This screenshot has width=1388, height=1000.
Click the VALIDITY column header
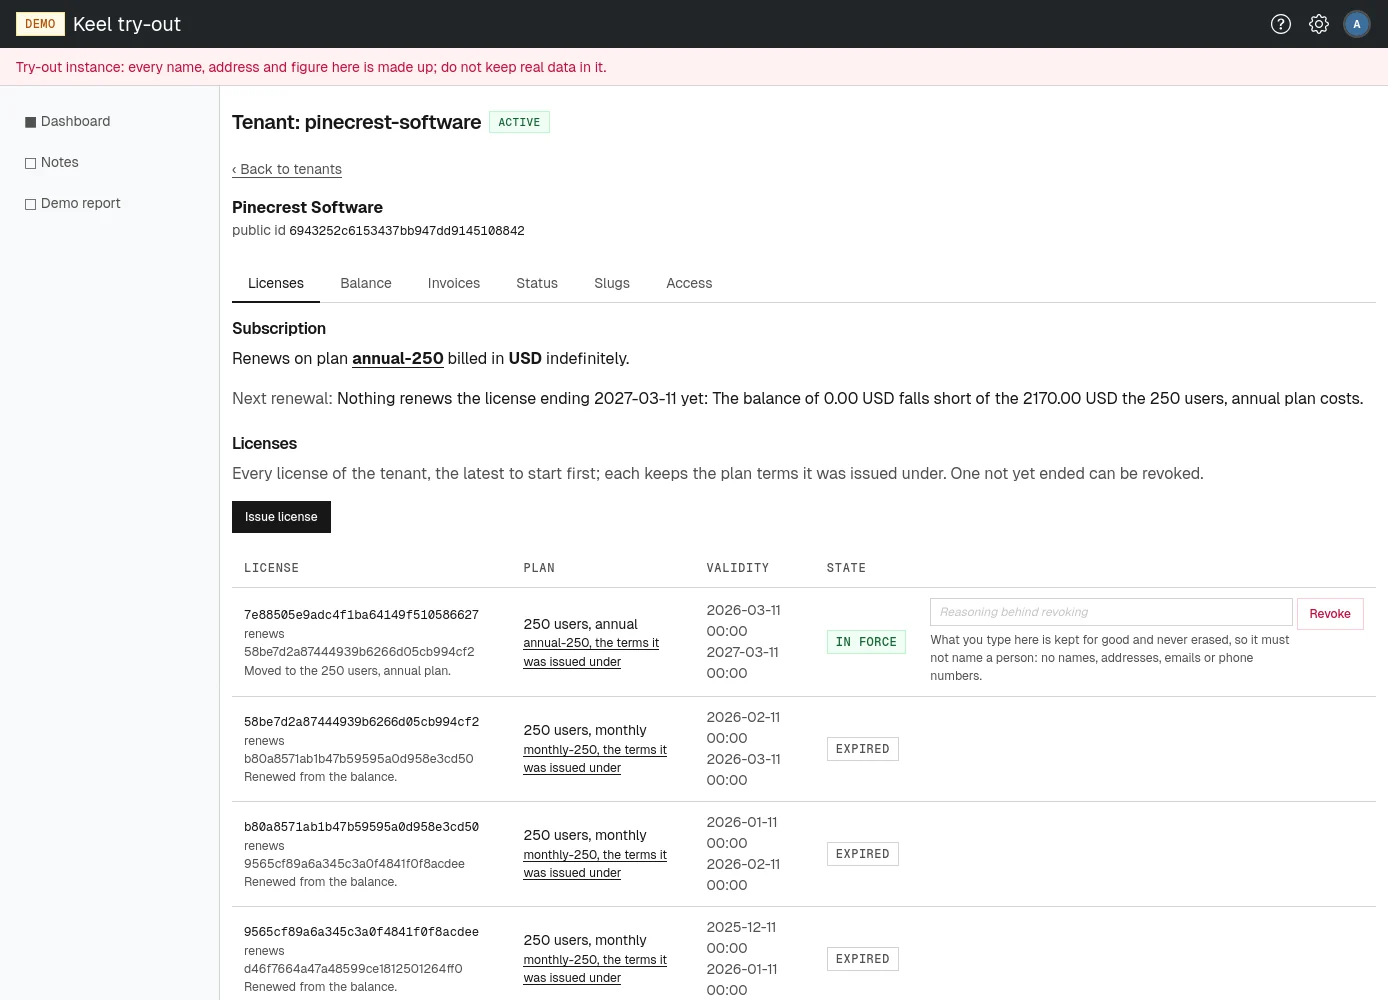click(x=738, y=568)
